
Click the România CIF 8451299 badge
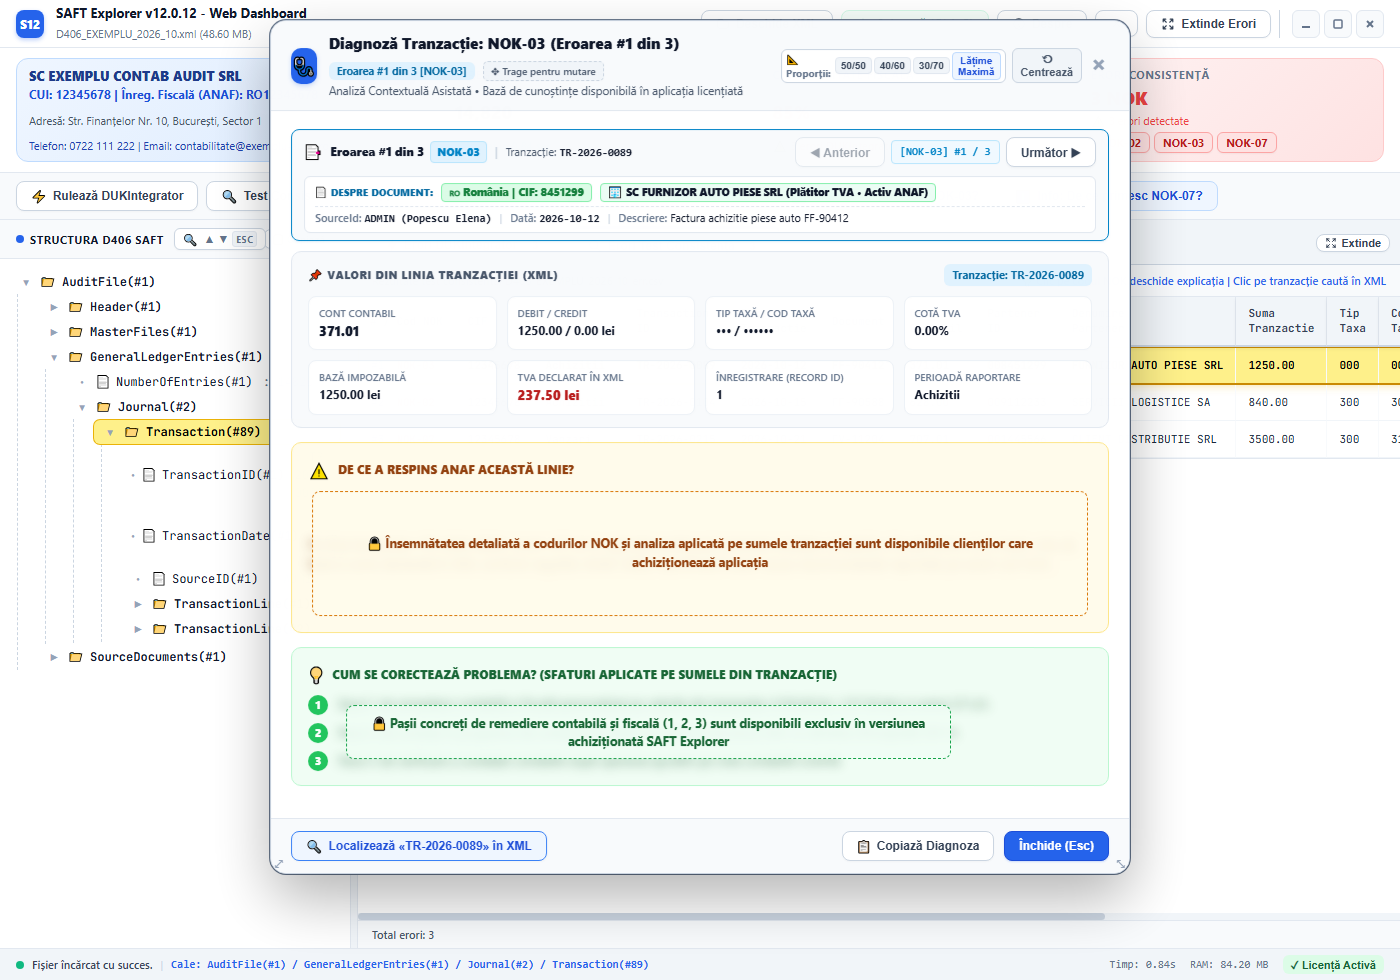(x=516, y=192)
